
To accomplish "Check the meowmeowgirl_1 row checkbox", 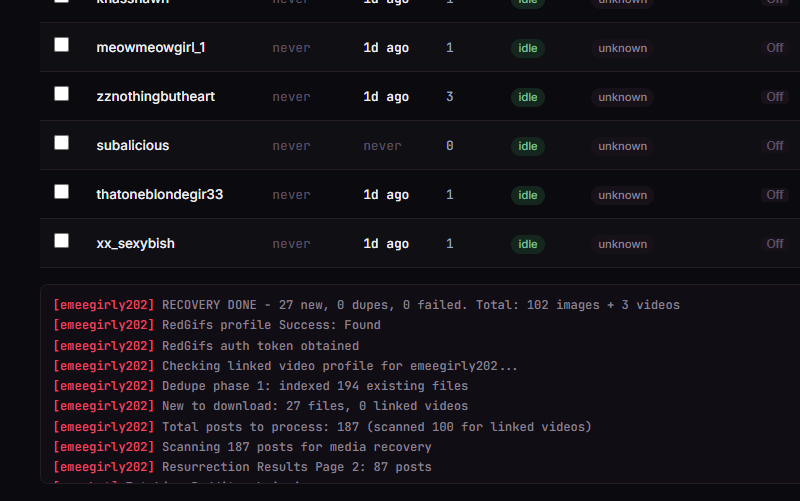I will coord(61,45).
